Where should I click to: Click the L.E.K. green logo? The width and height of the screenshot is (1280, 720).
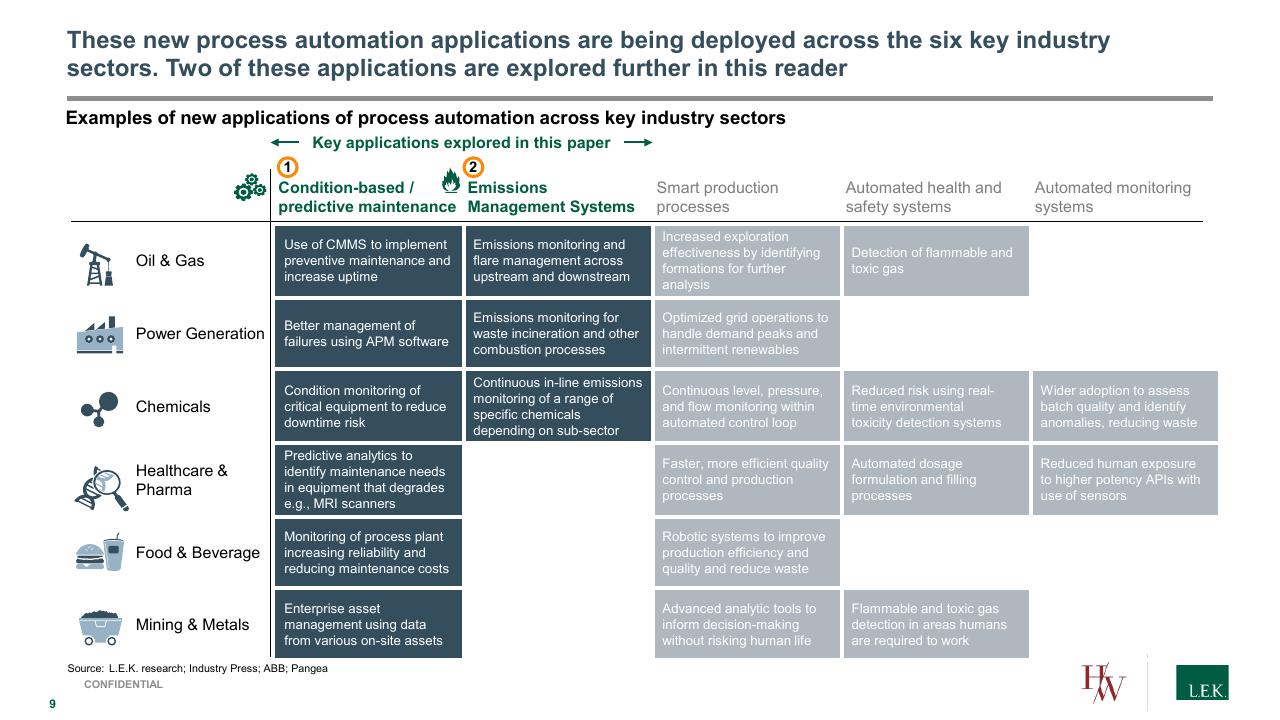click(x=1202, y=683)
